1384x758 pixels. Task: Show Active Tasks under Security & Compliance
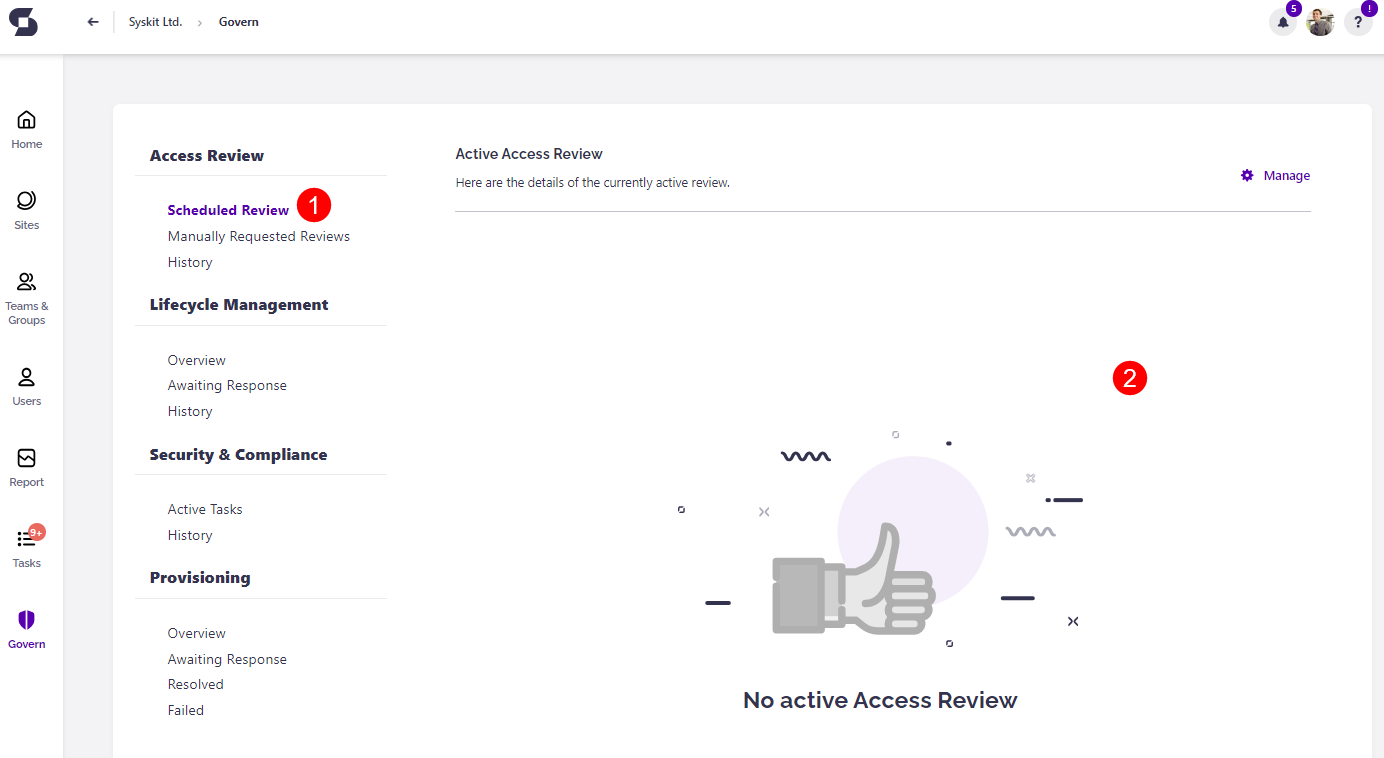click(205, 509)
